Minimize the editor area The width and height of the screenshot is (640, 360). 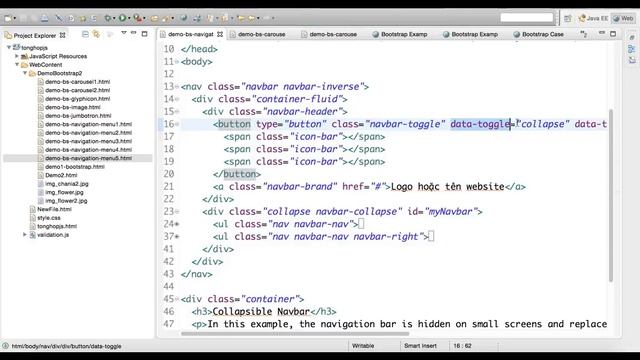coord(602,33)
